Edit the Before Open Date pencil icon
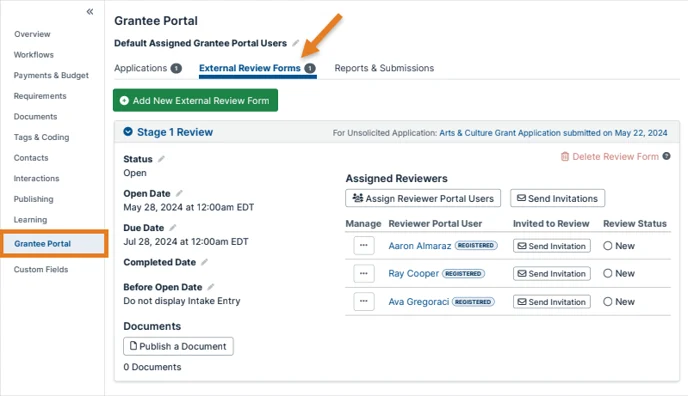688x396 pixels. pyautogui.click(x=211, y=287)
